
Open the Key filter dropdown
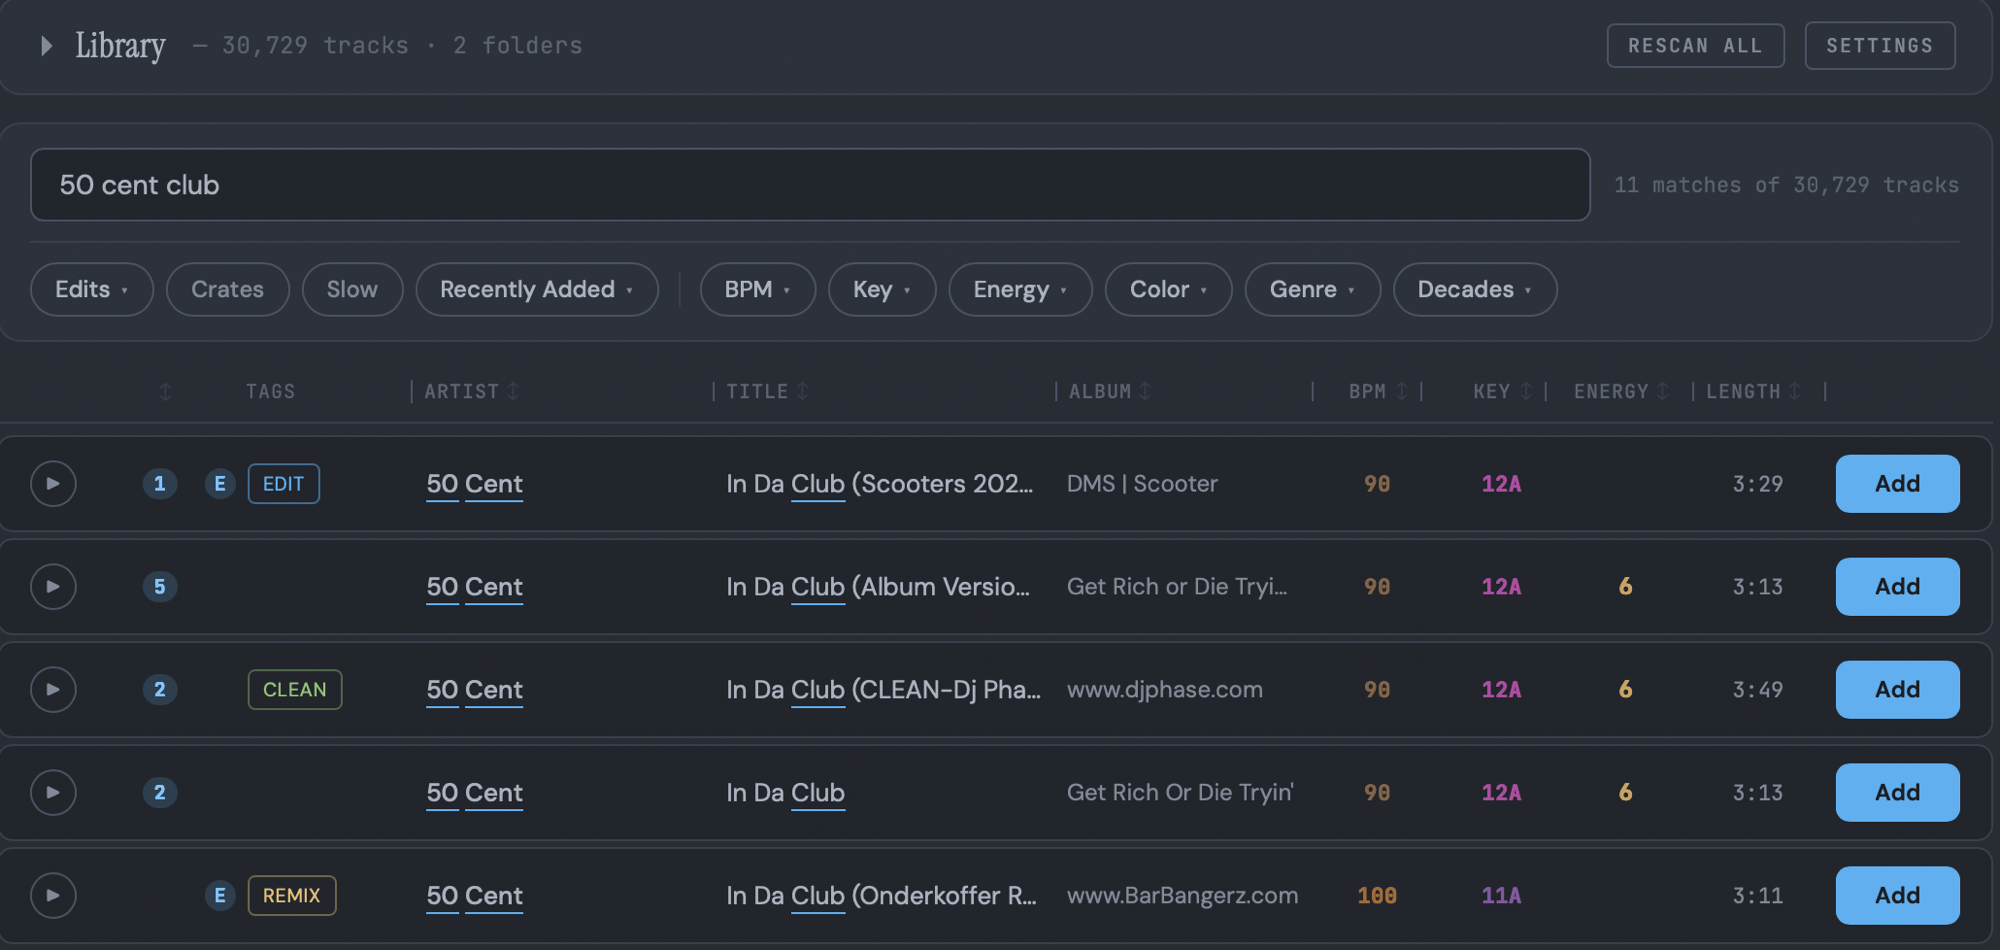882,290
